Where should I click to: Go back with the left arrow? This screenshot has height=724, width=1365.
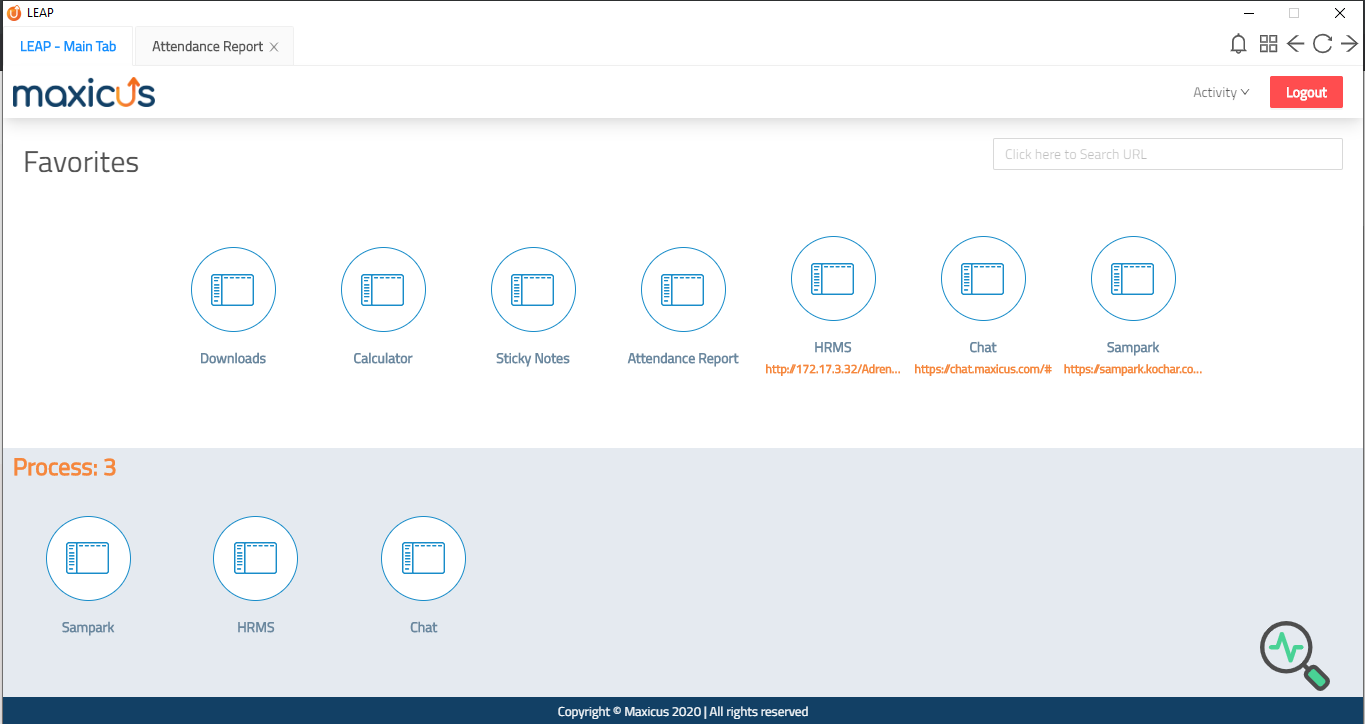[x=1295, y=44]
